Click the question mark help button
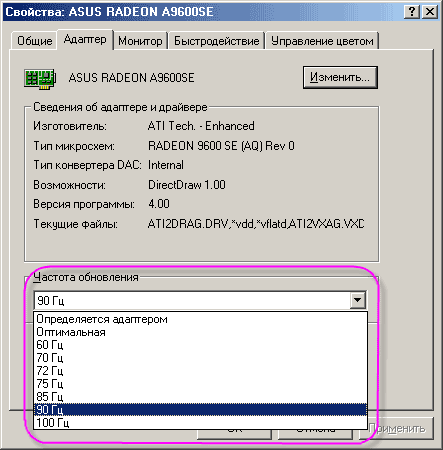443x450 pixels. point(412,12)
